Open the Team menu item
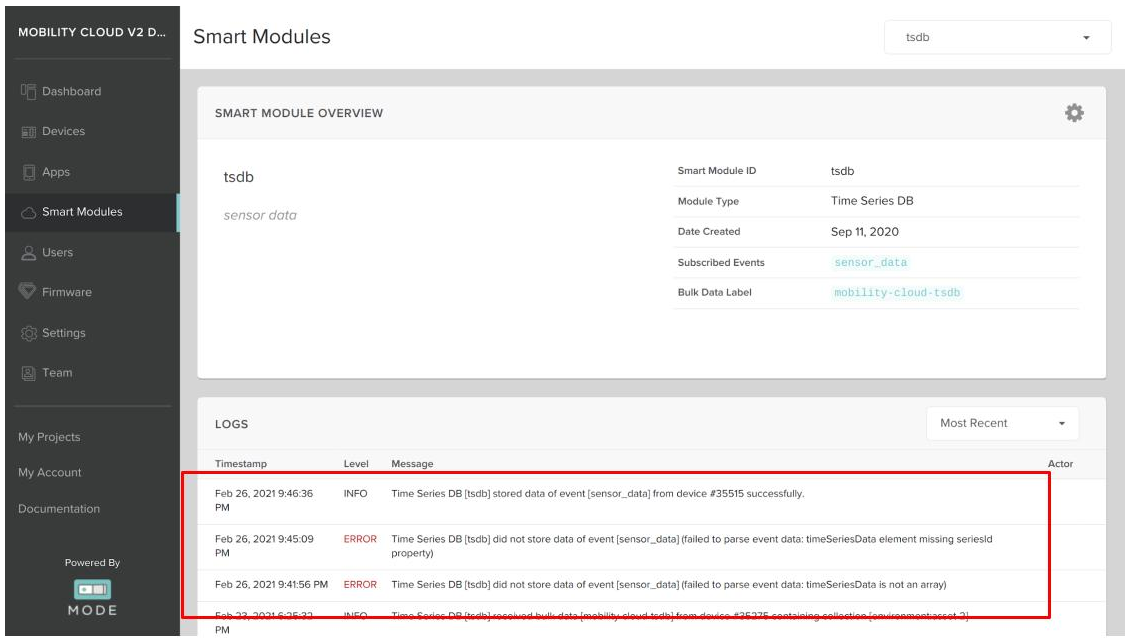Viewport: 1132px width, 644px height. click(x=57, y=373)
